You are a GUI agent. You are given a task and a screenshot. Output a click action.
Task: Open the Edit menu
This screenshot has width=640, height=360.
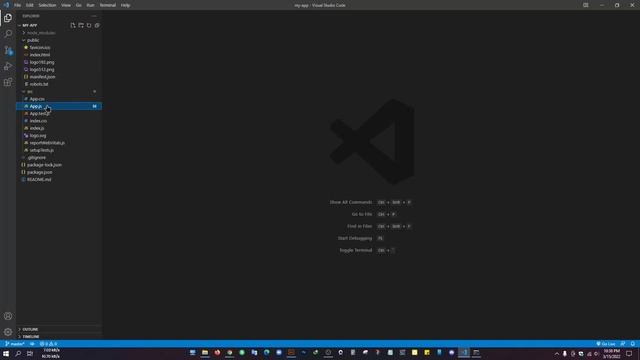[30, 5]
